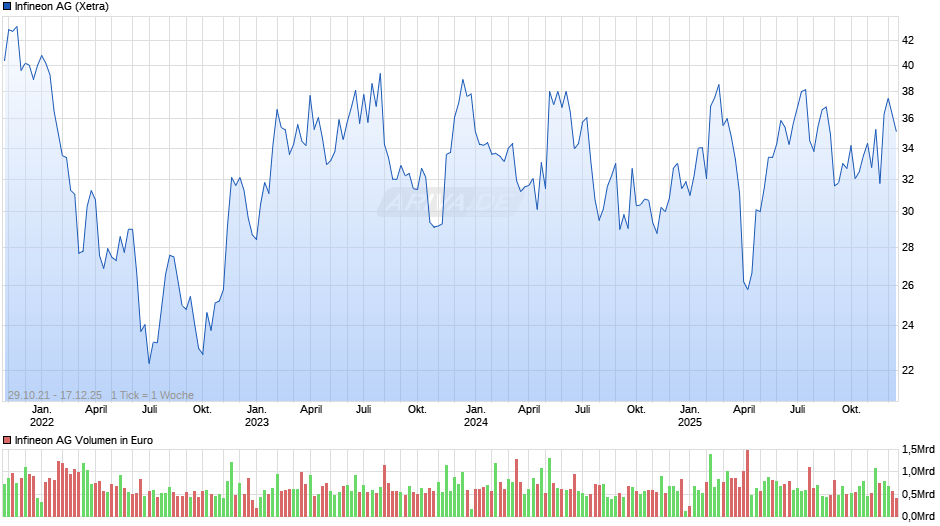The height and width of the screenshot is (526, 940).
Task: Click the 'Jan. 2024' time axis label
Action: click(x=476, y=416)
